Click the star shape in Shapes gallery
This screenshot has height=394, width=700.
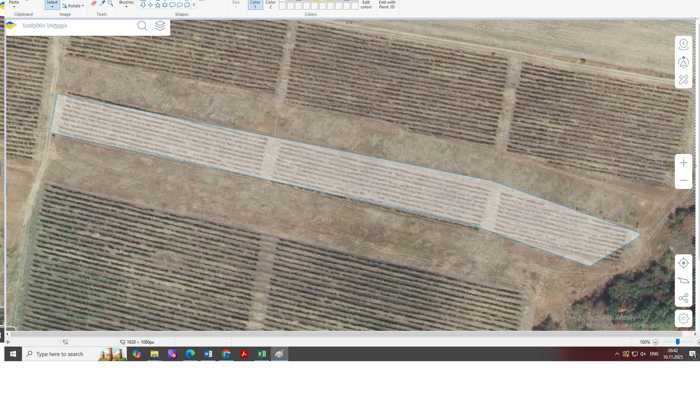pyautogui.click(x=158, y=4)
